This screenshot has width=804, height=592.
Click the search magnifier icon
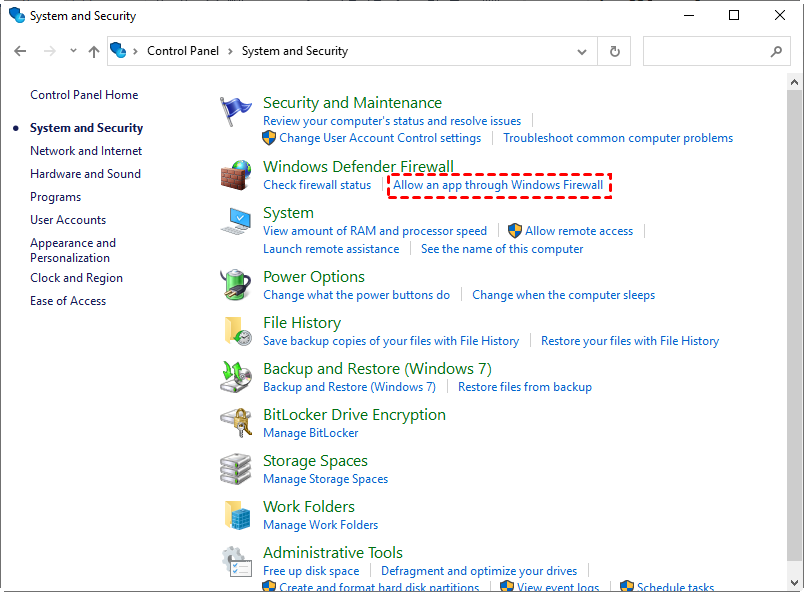(x=776, y=51)
